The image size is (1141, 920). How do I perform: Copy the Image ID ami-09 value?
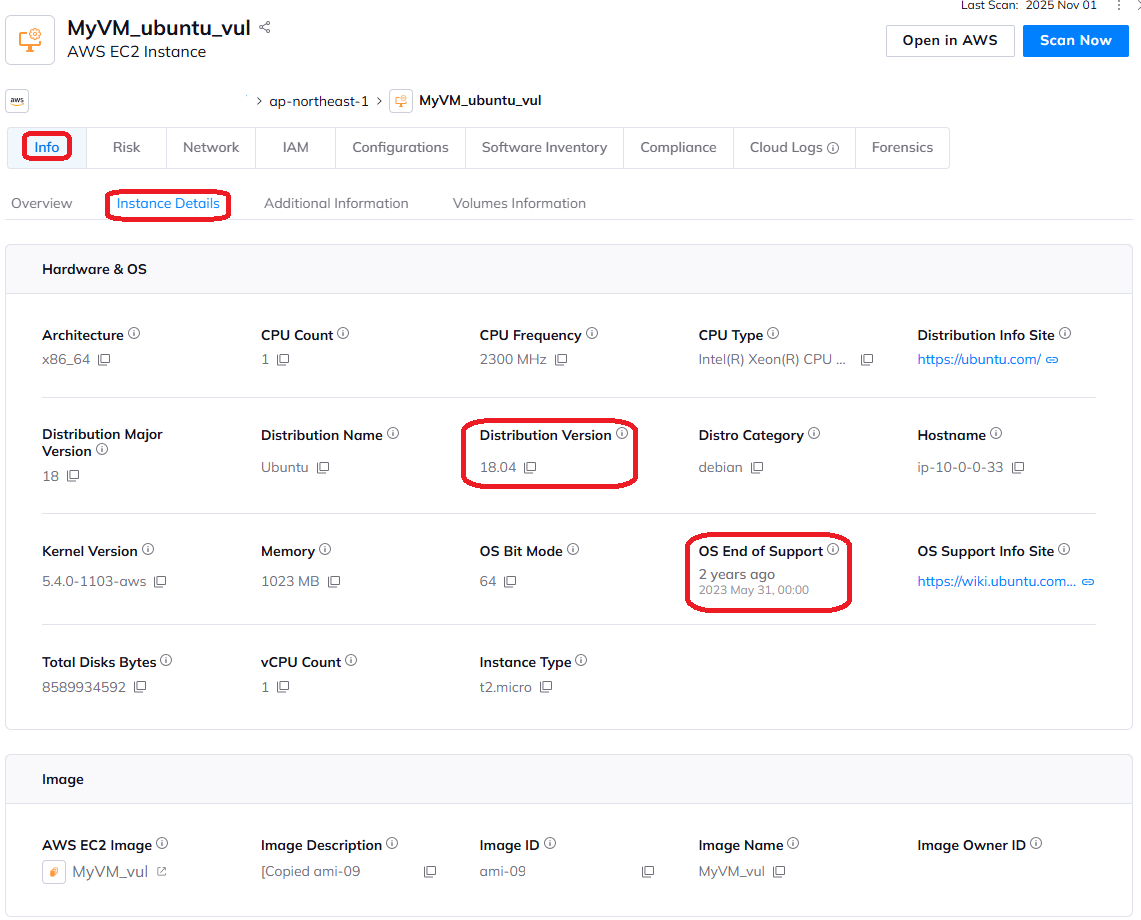[648, 872]
